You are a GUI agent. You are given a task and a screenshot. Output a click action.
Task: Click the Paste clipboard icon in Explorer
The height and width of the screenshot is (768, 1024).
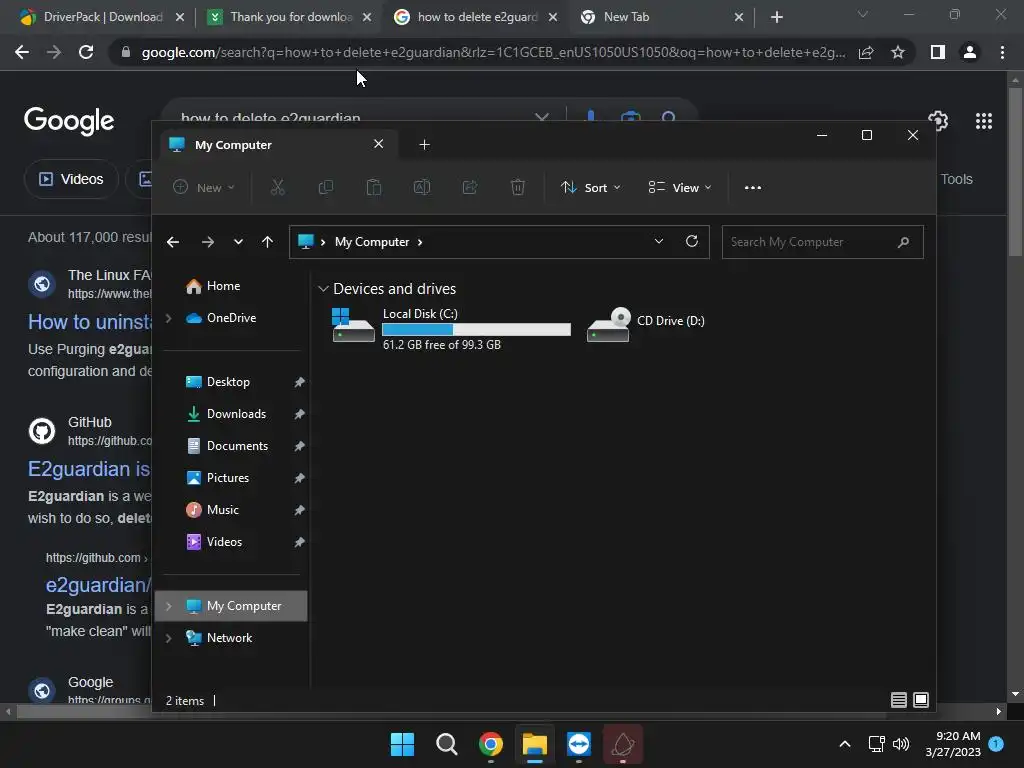click(374, 187)
